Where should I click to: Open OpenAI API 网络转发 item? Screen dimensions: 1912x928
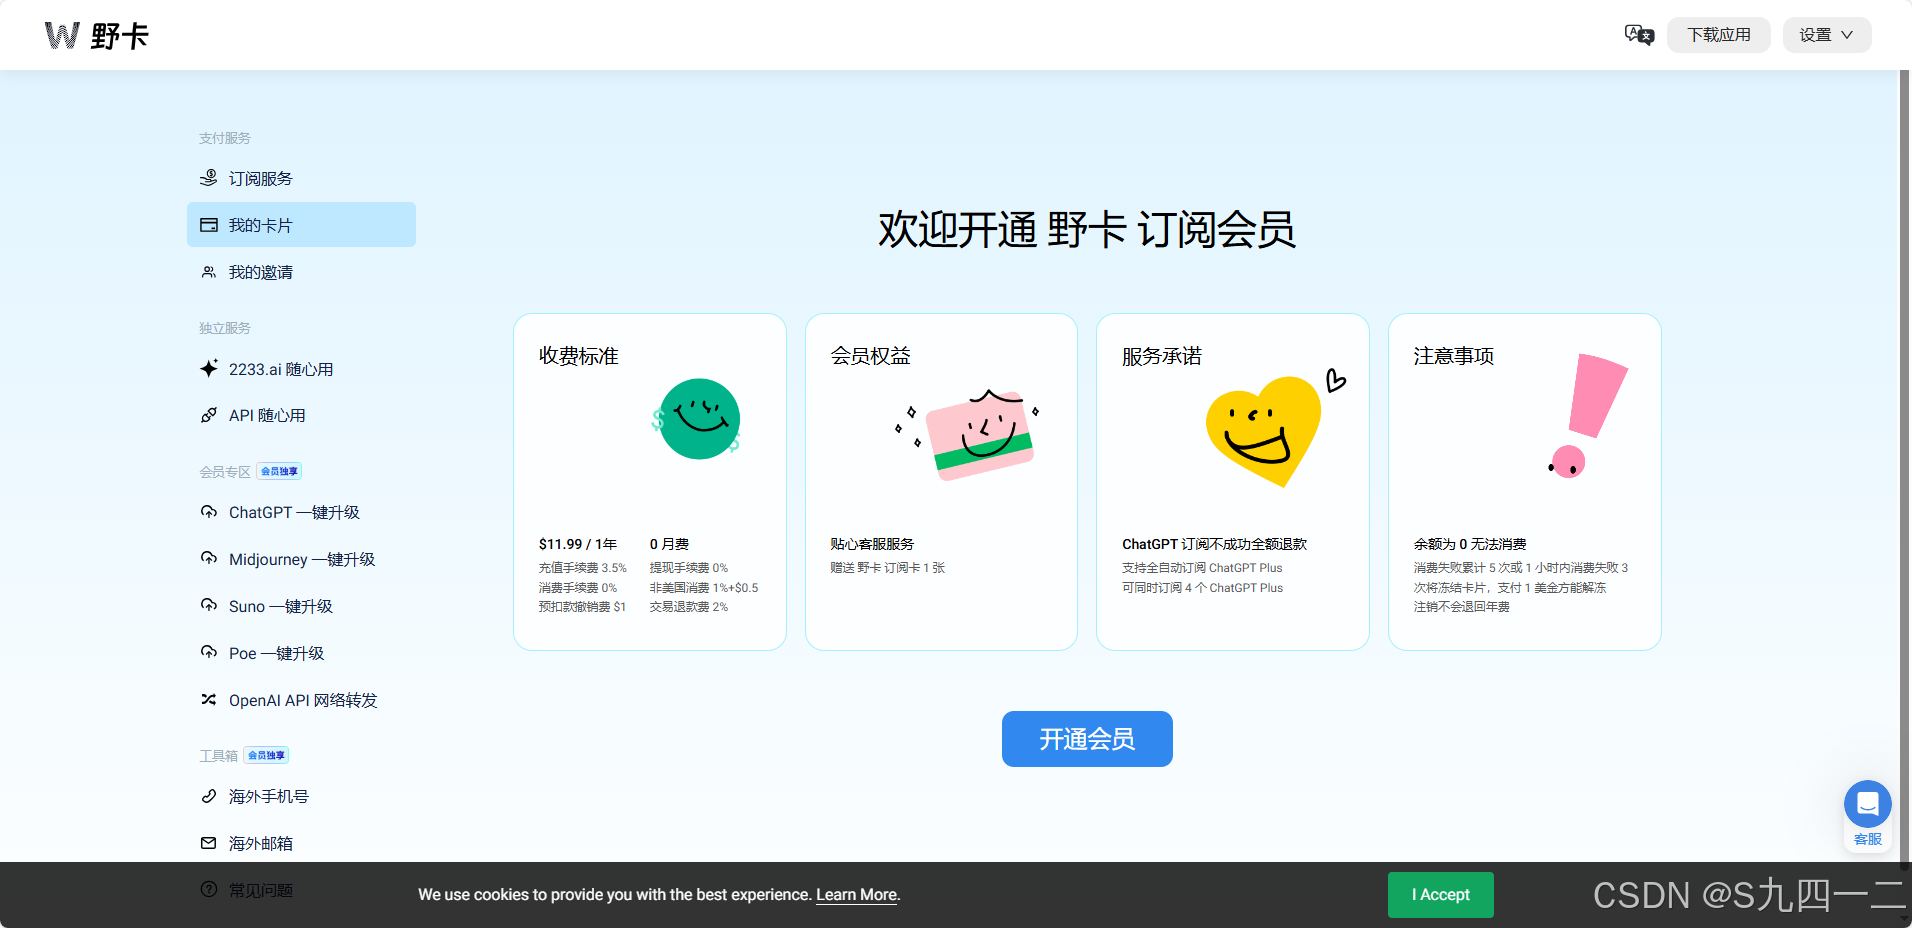[x=301, y=700]
